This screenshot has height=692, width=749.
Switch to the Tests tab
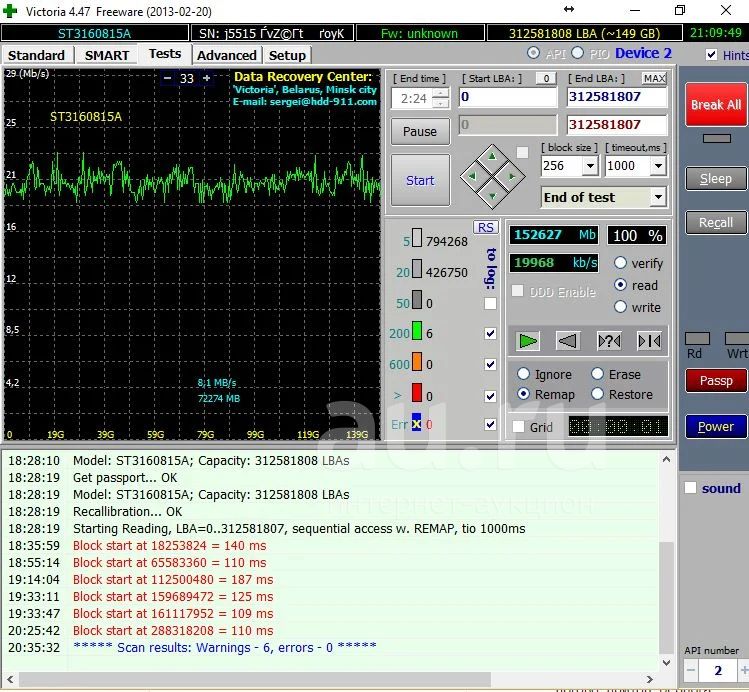click(165, 53)
